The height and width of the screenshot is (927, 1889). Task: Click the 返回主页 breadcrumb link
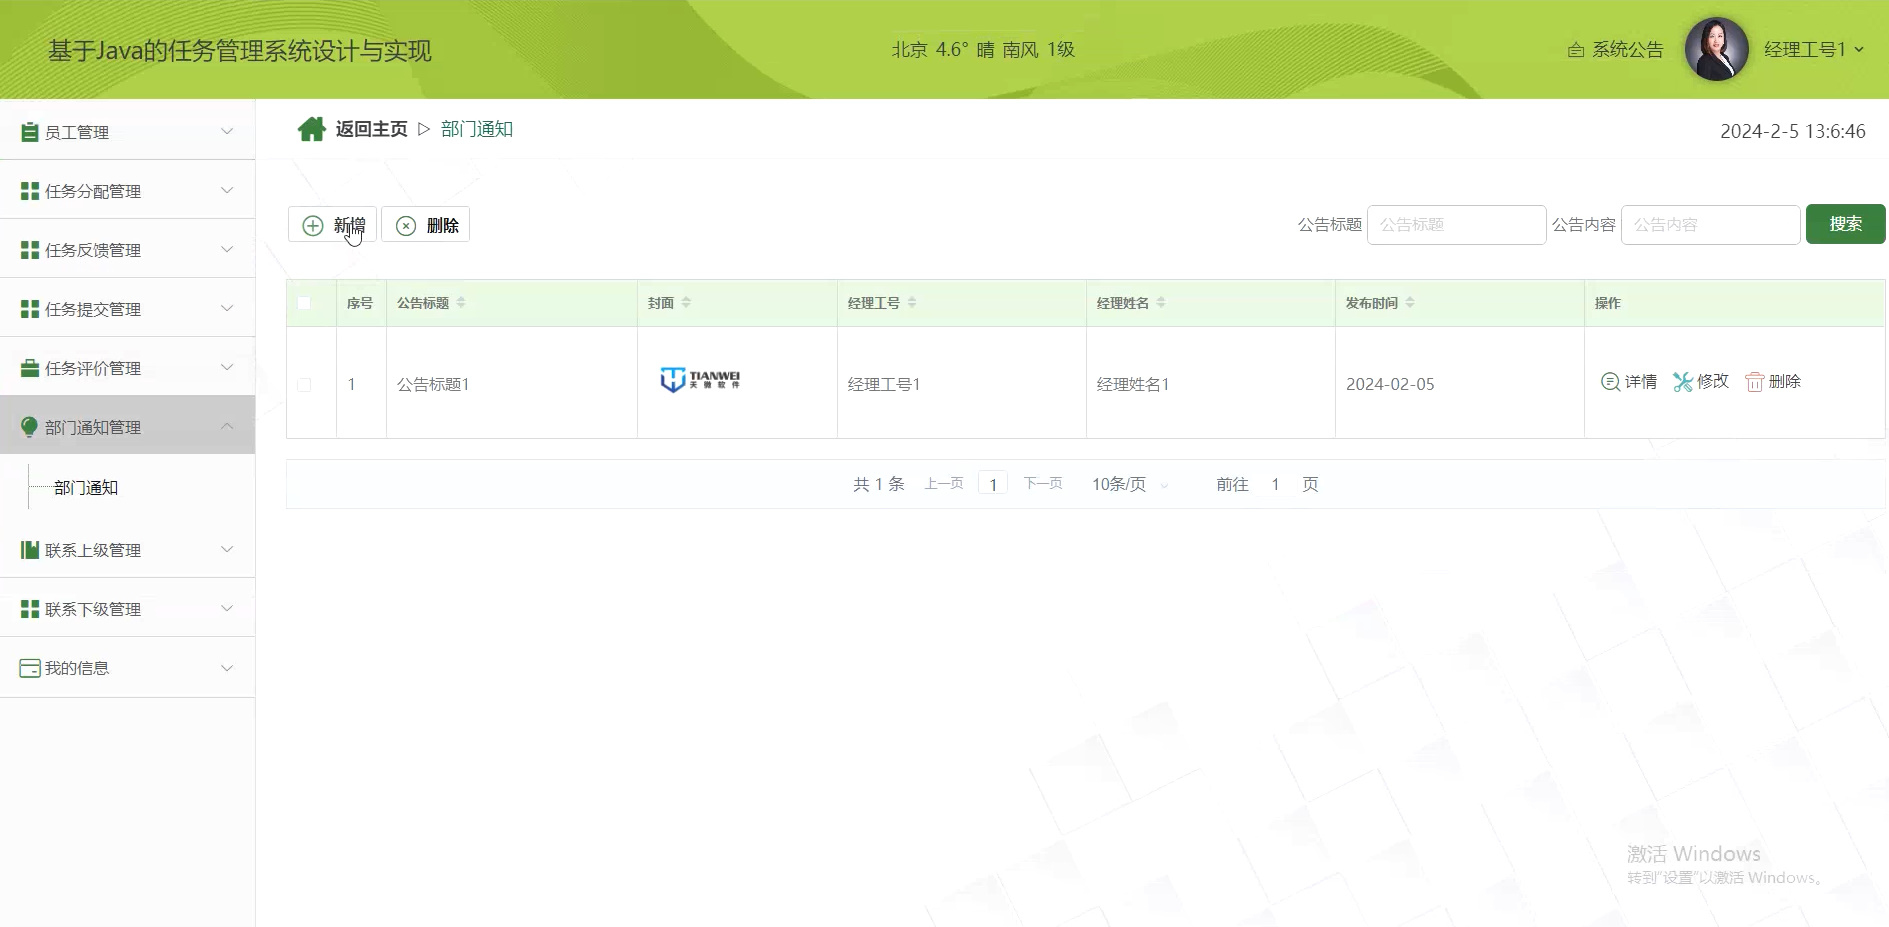click(372, 129)
